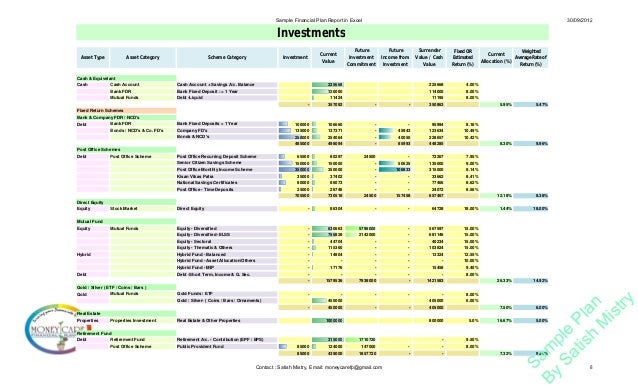Select the Direct Equity scheme category cell
Screen dimensions: 638x388
(227, 209)
